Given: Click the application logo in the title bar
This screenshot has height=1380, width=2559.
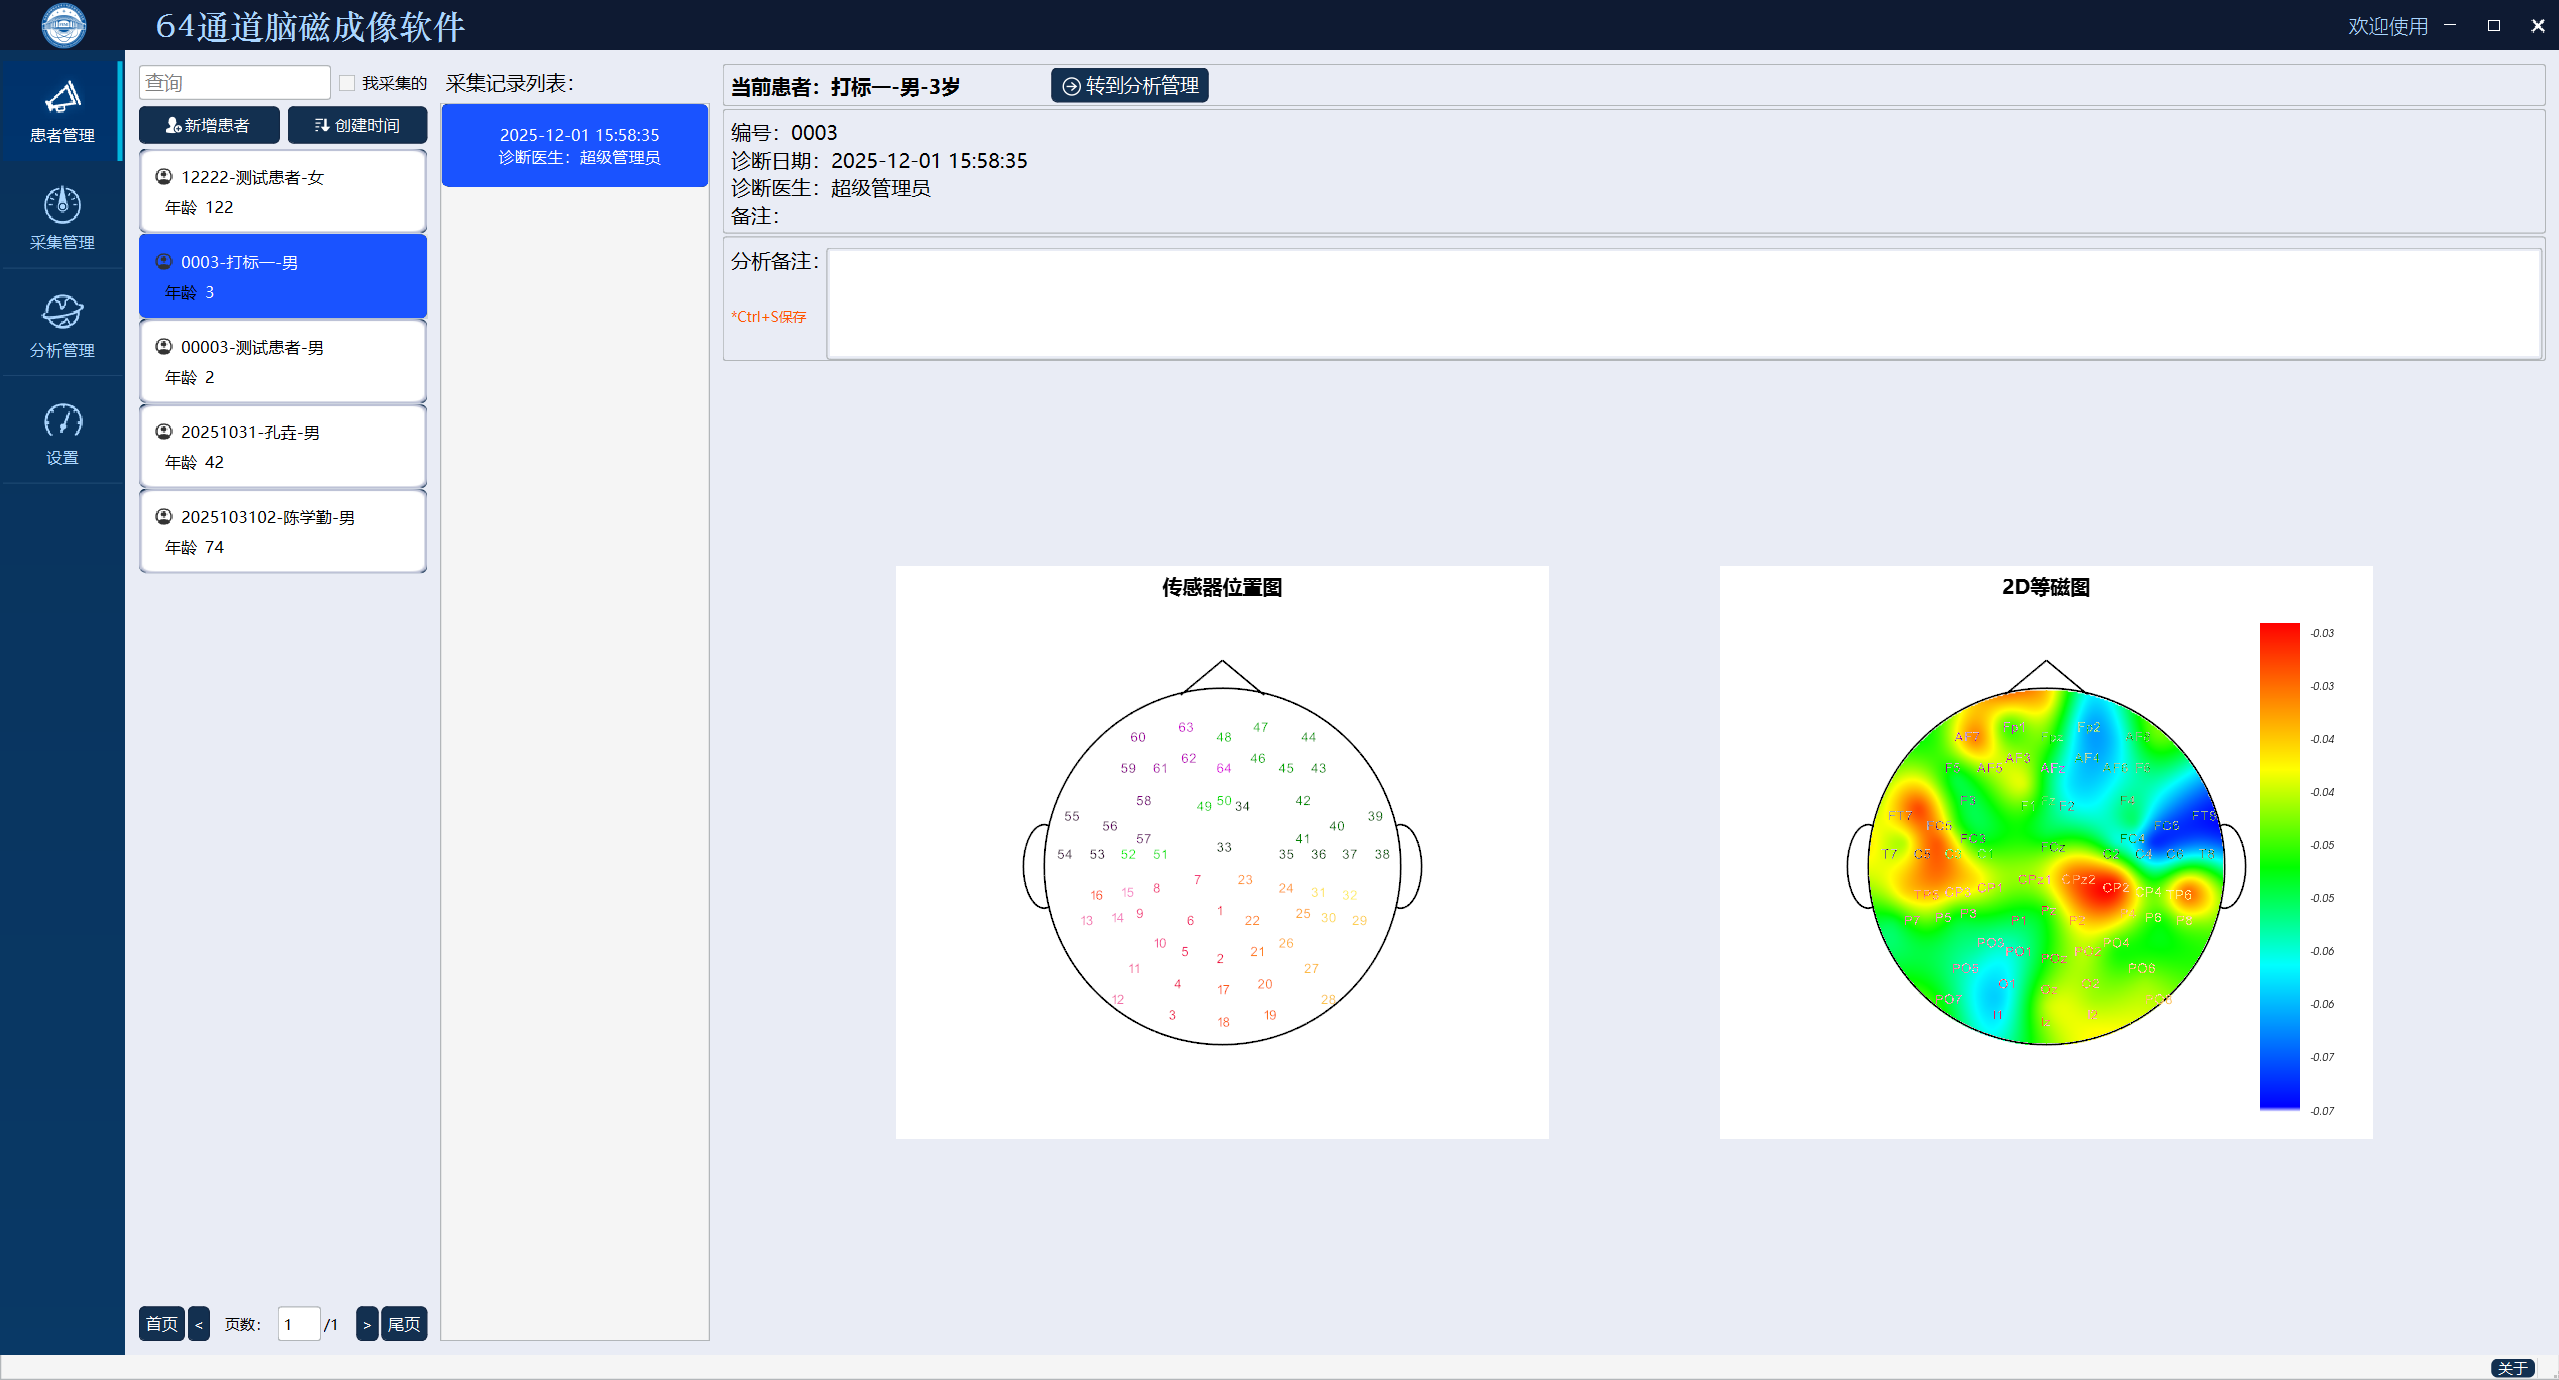Looking at the screenshot, I should click(63, 25).
